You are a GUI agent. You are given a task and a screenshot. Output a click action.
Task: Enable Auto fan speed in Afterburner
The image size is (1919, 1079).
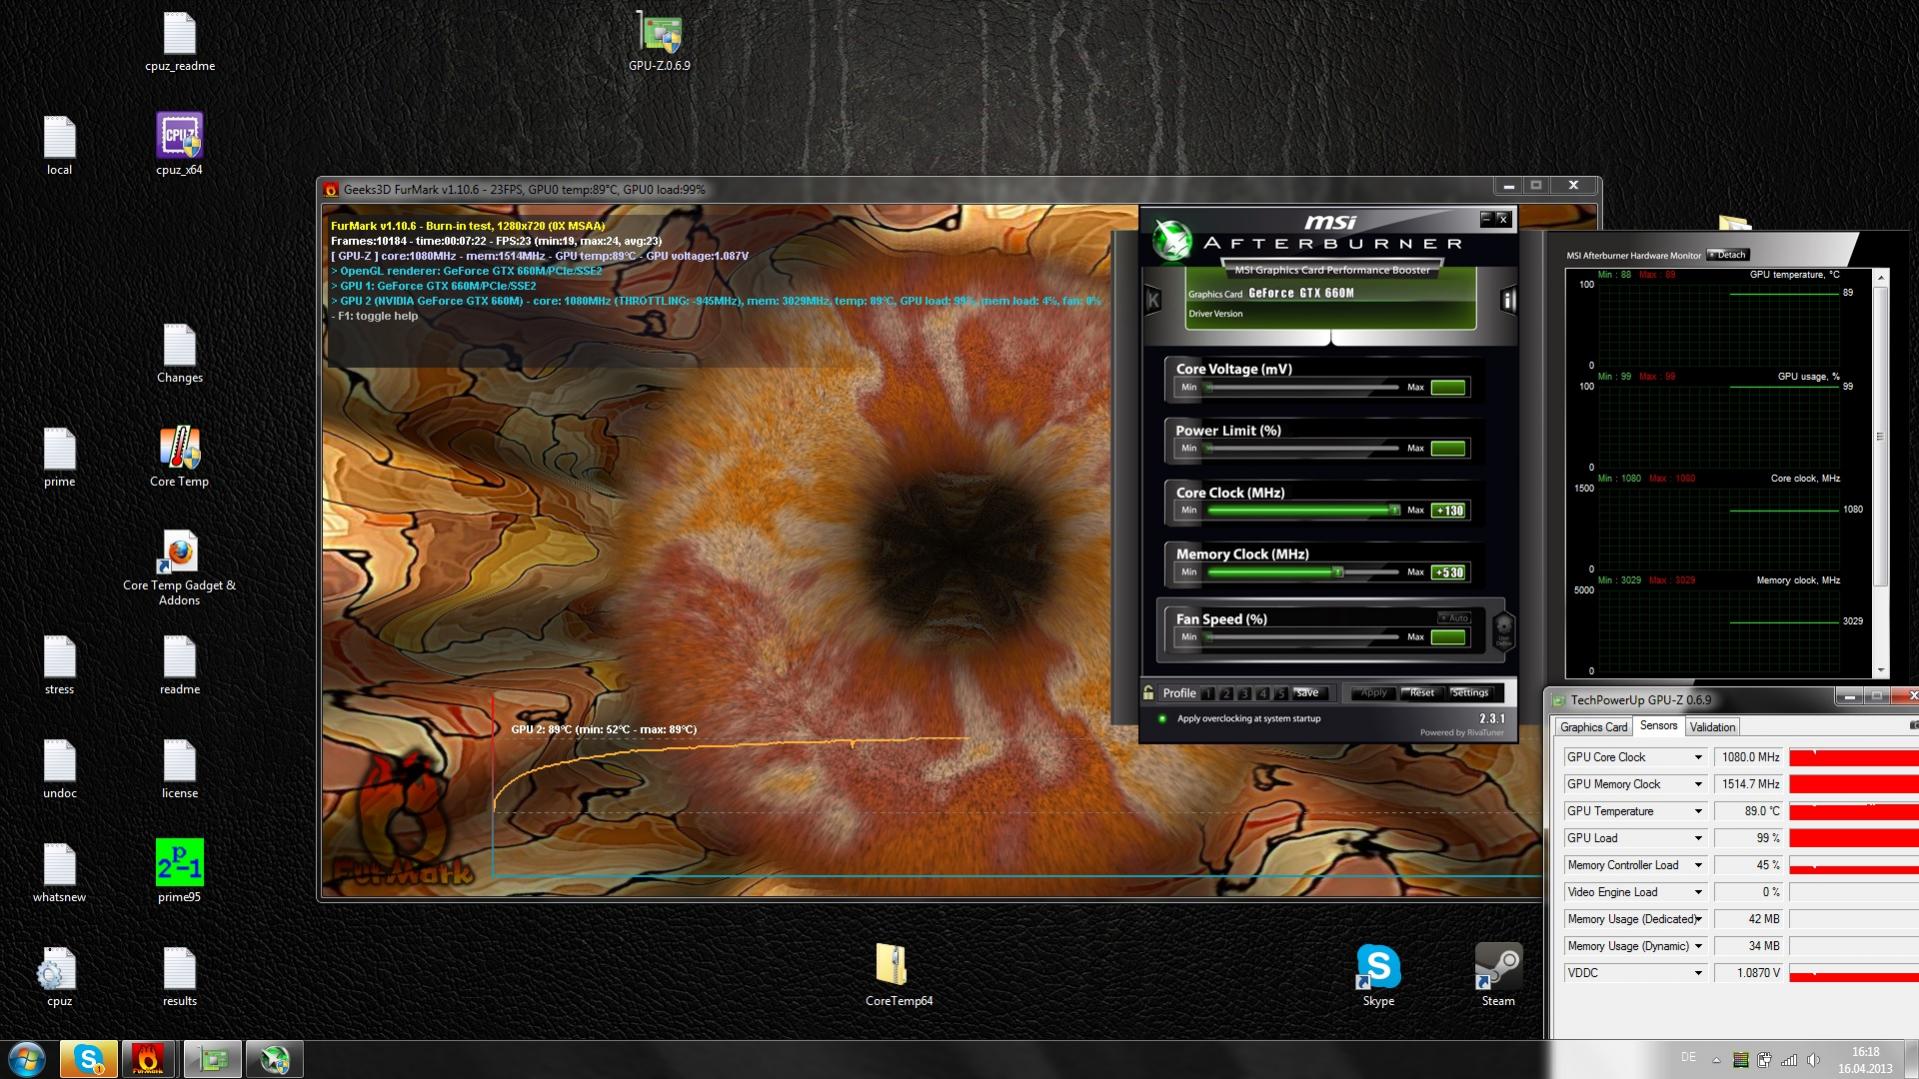(x=1454, y=618)
